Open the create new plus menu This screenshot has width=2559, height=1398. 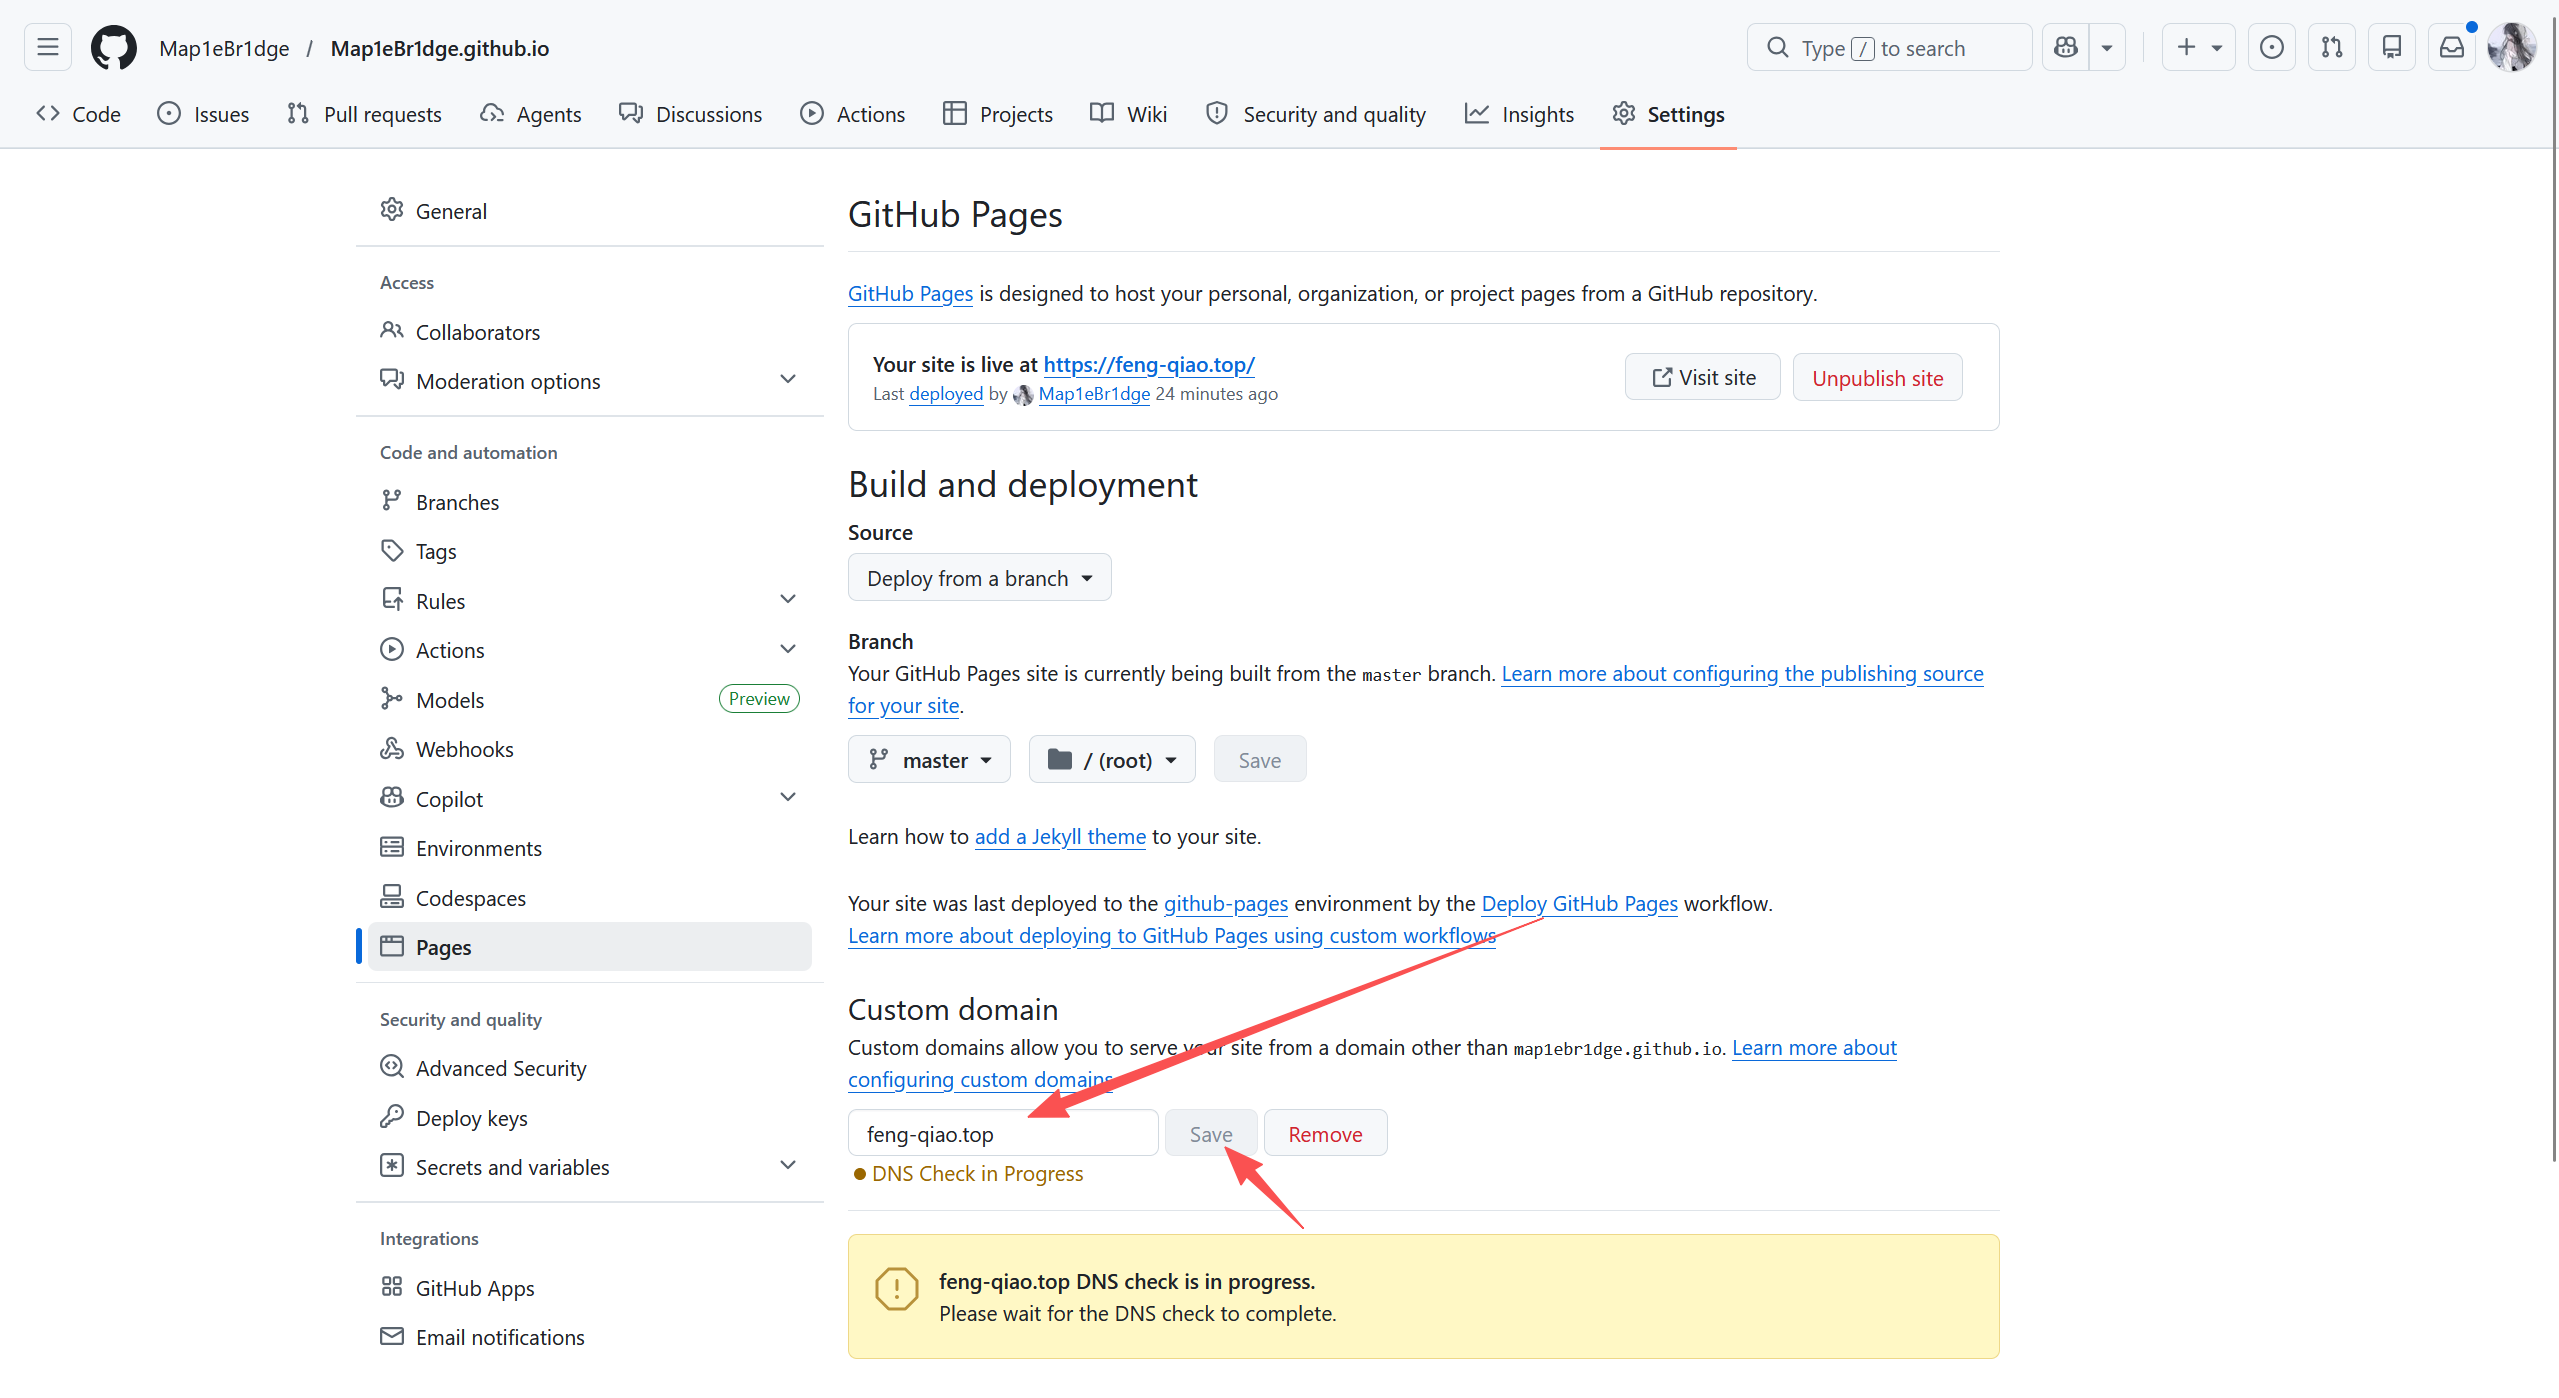(2198, 47)
